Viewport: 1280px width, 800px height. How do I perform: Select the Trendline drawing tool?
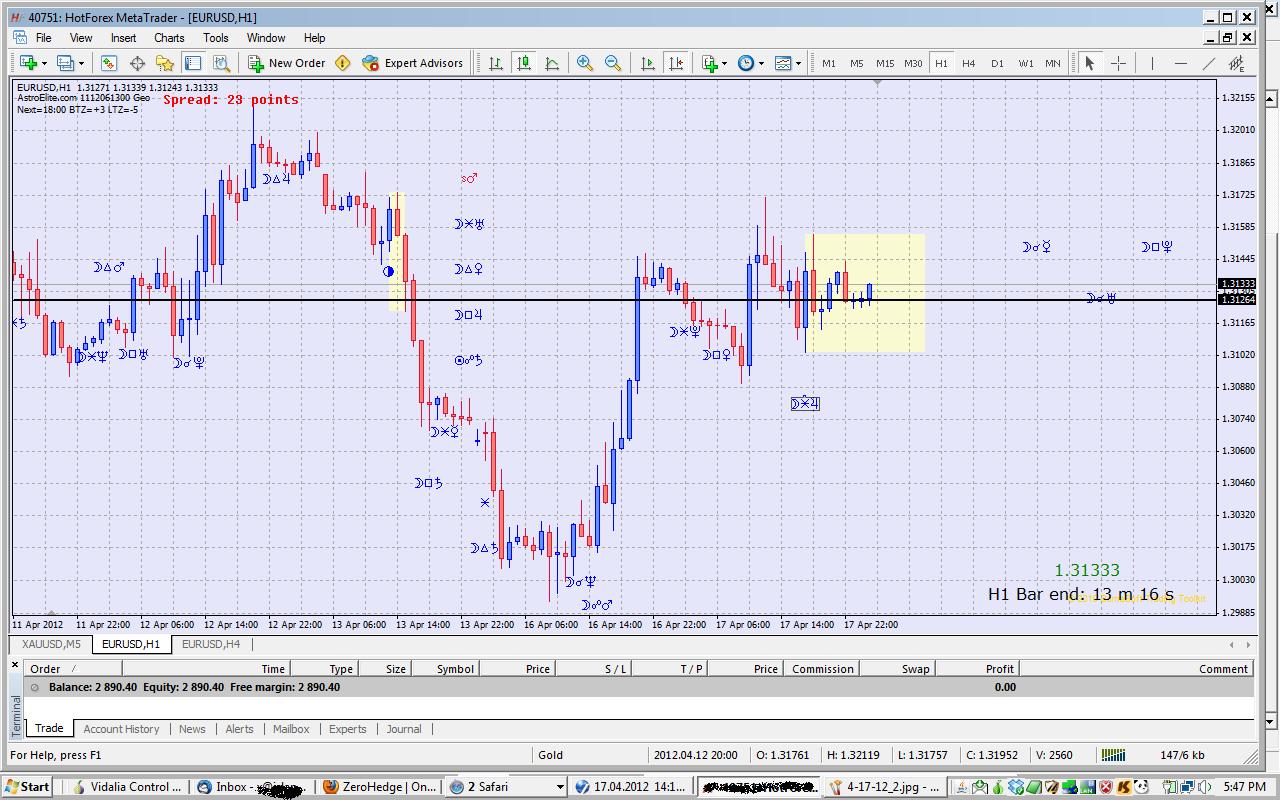pos(1209,63)
